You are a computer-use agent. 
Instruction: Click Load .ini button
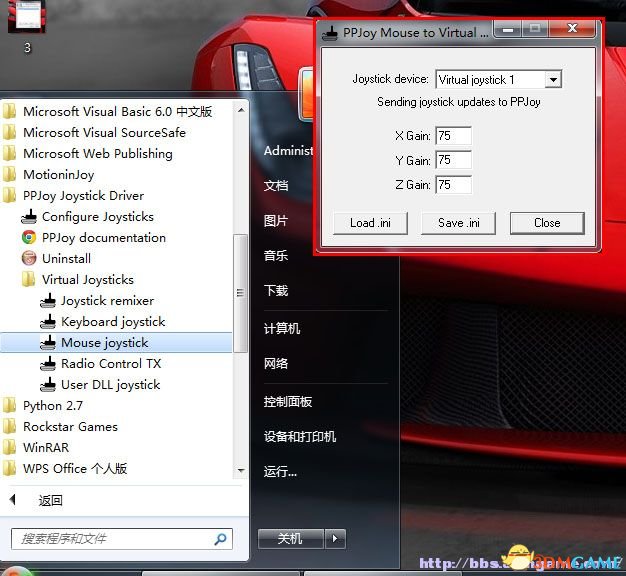(x=370, y=223)
